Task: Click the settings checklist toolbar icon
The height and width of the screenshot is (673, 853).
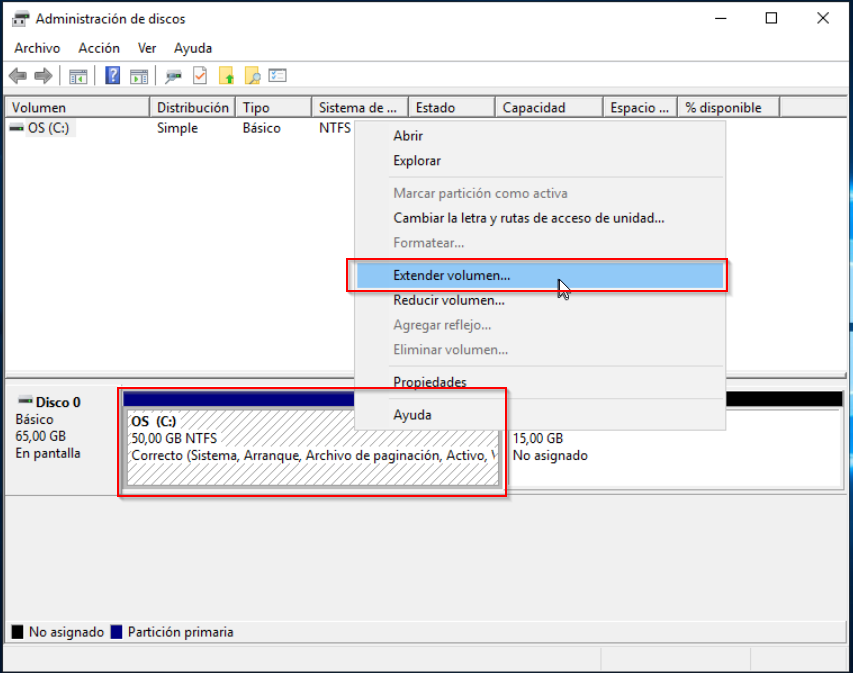Action: [x=278, y=76]
